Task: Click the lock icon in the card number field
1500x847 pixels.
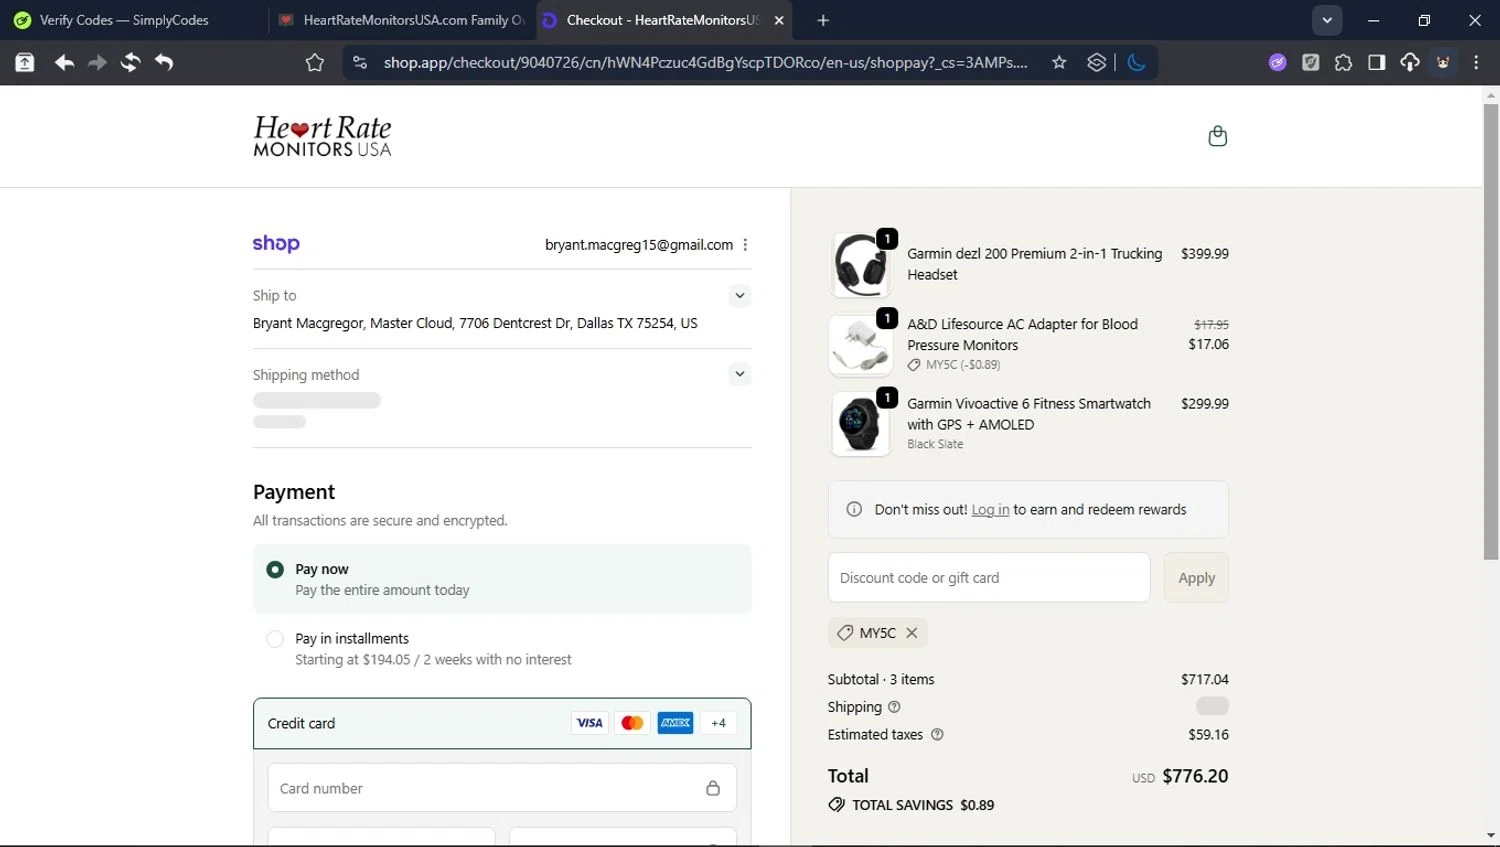Action: point(713,788)
